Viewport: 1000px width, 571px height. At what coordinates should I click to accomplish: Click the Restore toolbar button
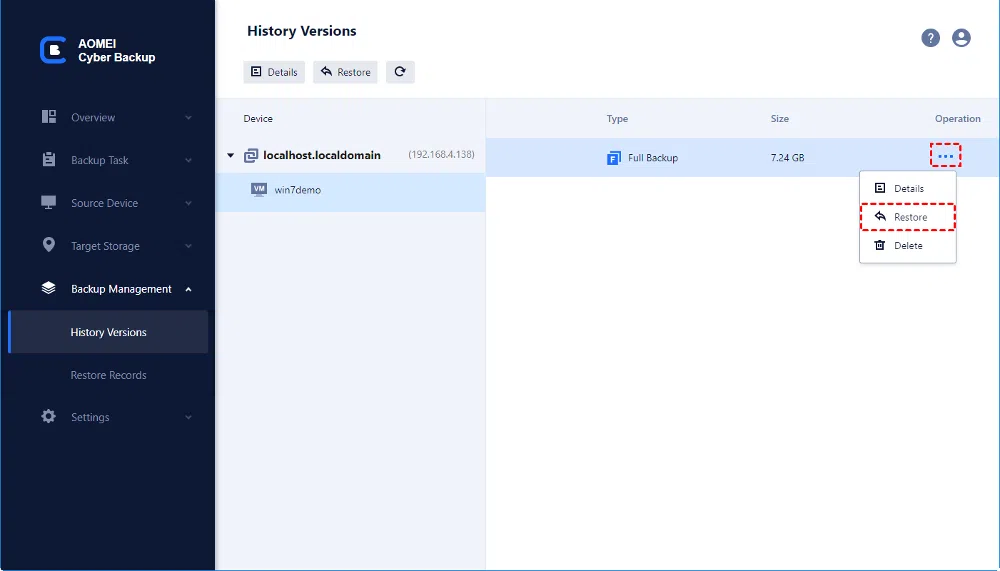point(345,72)
